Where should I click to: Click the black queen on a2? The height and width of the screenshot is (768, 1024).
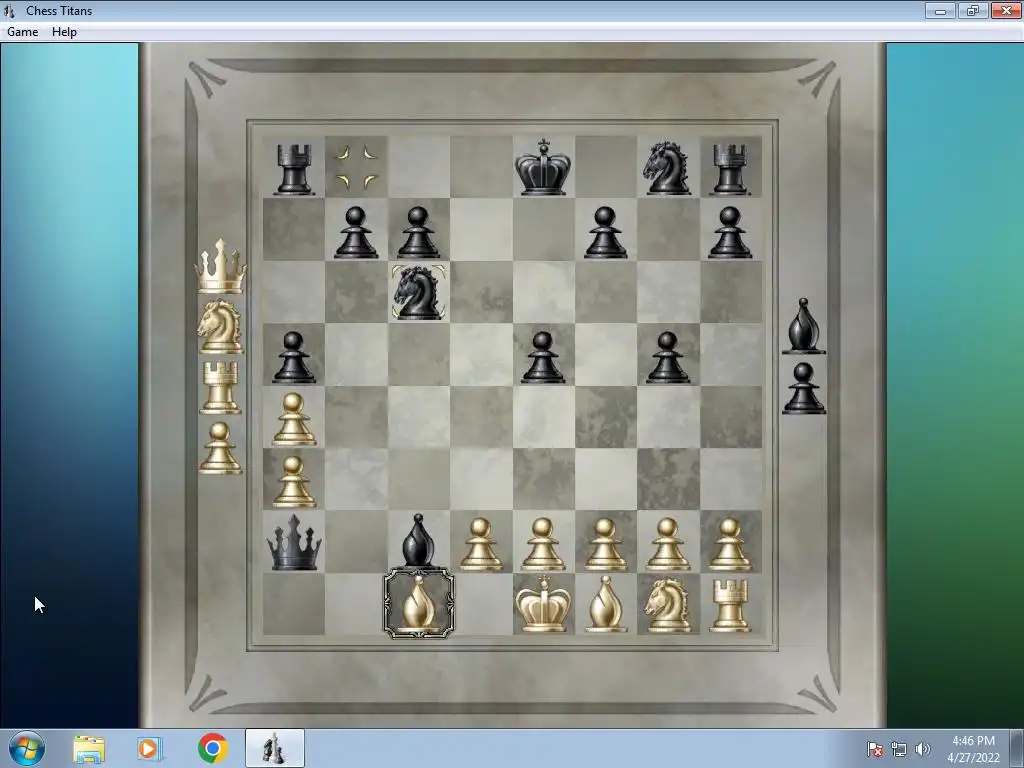(x=294, y=542)
